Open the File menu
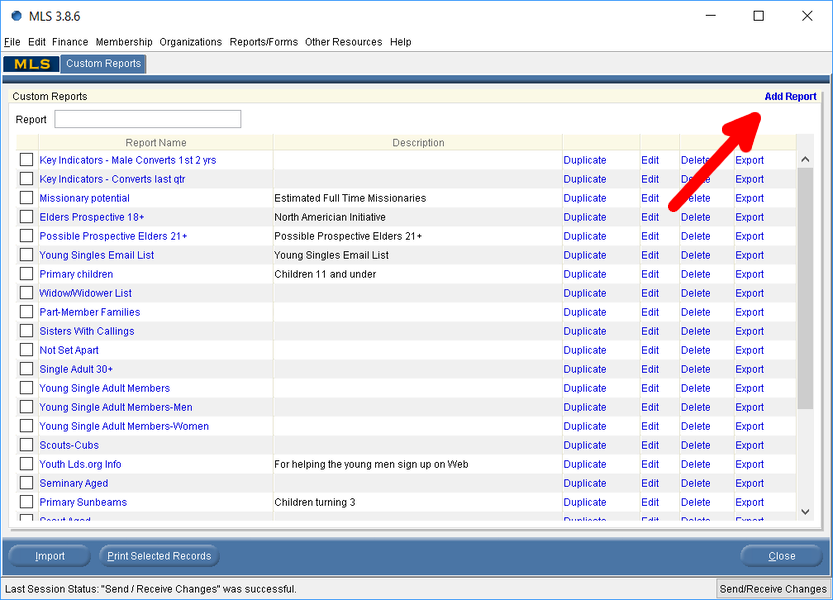This screenshot has width=833, height=600. tap(12, 42)
